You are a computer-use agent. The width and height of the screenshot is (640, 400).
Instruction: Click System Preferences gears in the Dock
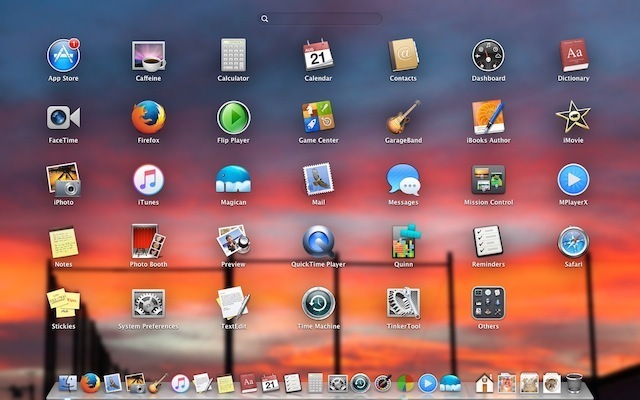pos(338,384)
